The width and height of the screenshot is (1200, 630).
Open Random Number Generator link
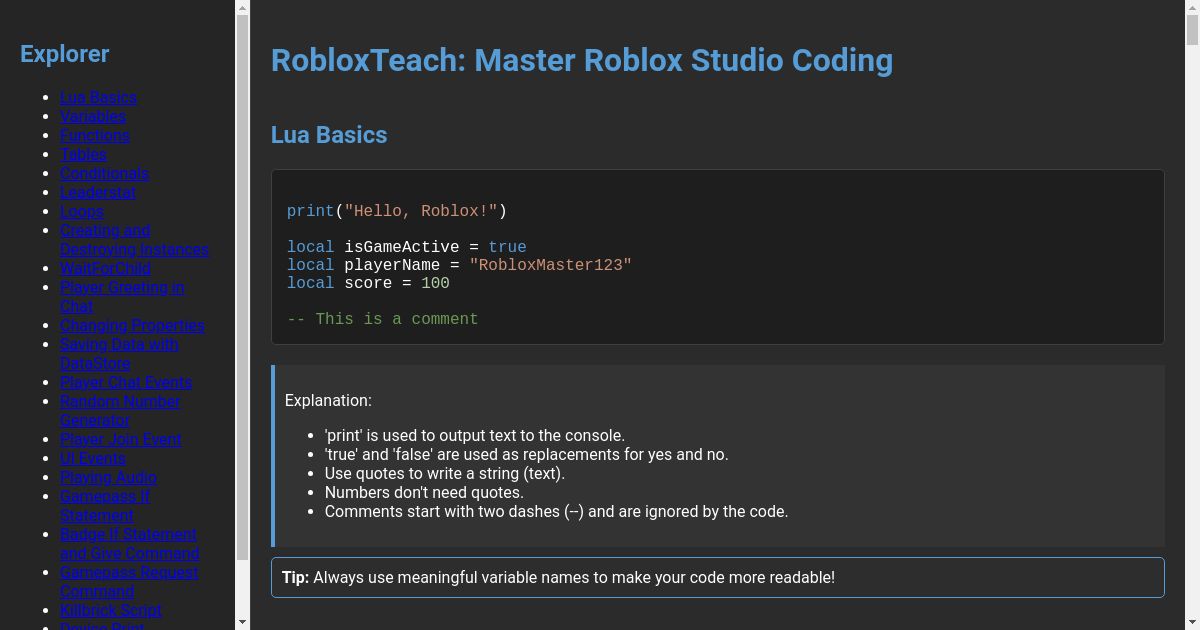[x=120, y=411]
